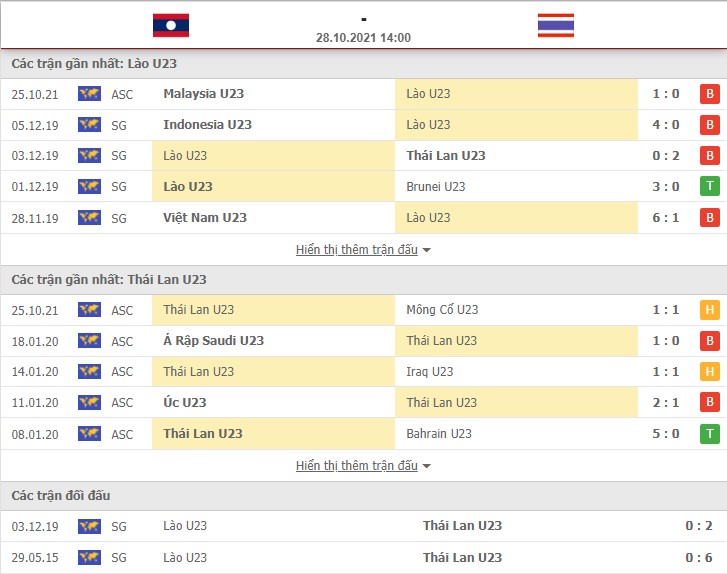727x574 pixels.
Task: Open the 6 : 1 score of Việt Nam match
Action: pos(666,217)
